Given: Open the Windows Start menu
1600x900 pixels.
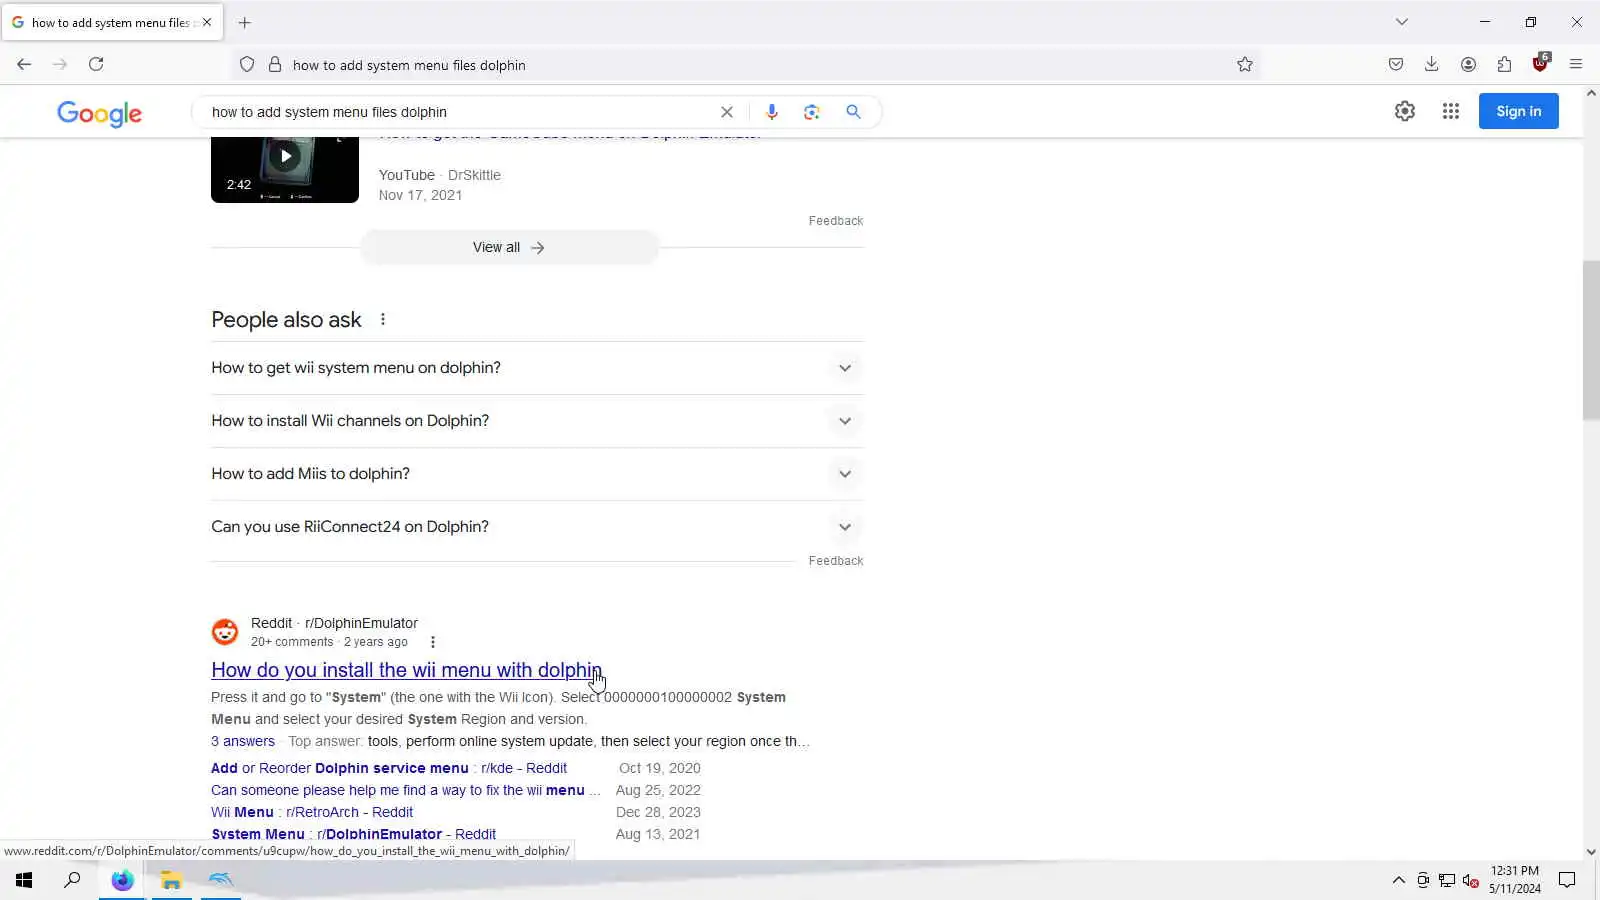Looking at the screenshot, I should click(x=24, y=880).
